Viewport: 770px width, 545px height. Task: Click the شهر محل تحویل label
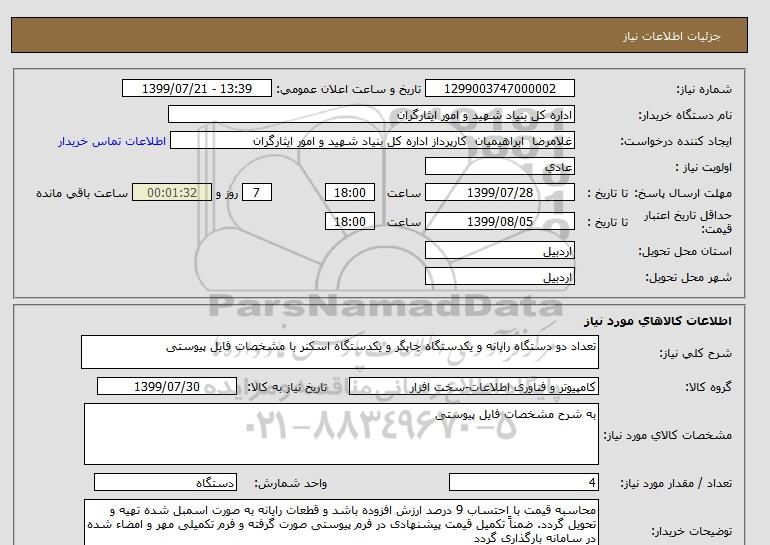[x=688, y=277]
